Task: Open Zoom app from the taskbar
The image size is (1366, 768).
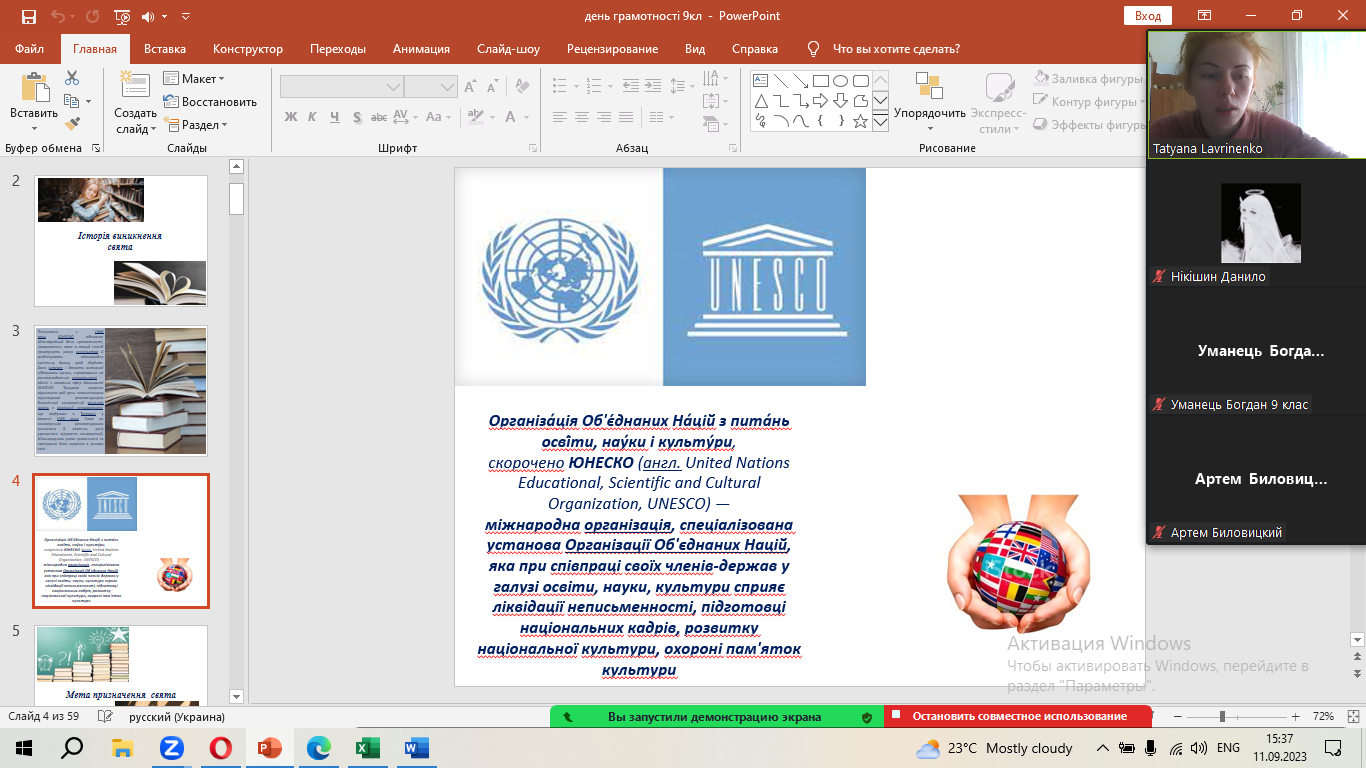Action: pyautogui.click(x=171, y=747)
